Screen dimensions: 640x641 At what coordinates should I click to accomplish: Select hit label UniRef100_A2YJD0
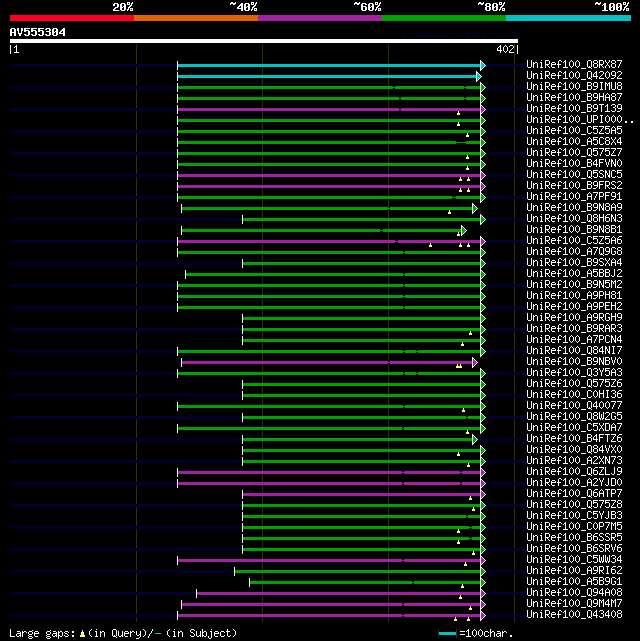point(574,483)
